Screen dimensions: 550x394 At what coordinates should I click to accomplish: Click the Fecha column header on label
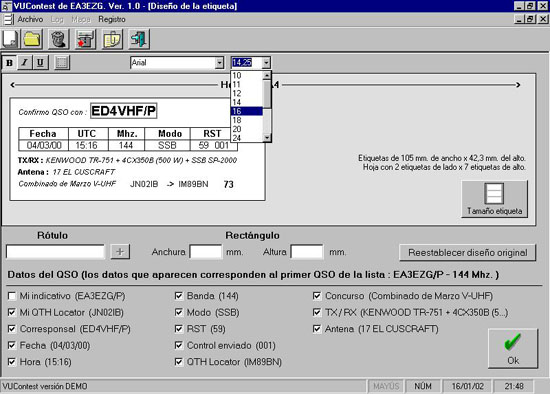43,134
